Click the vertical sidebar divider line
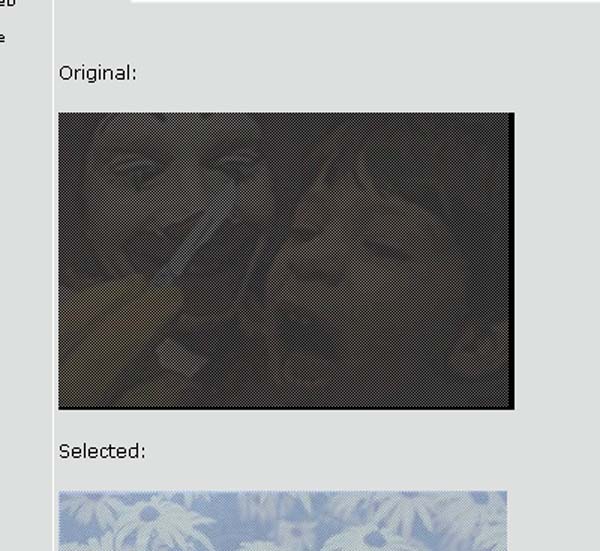600x551 pixels. tap(54, 276)
